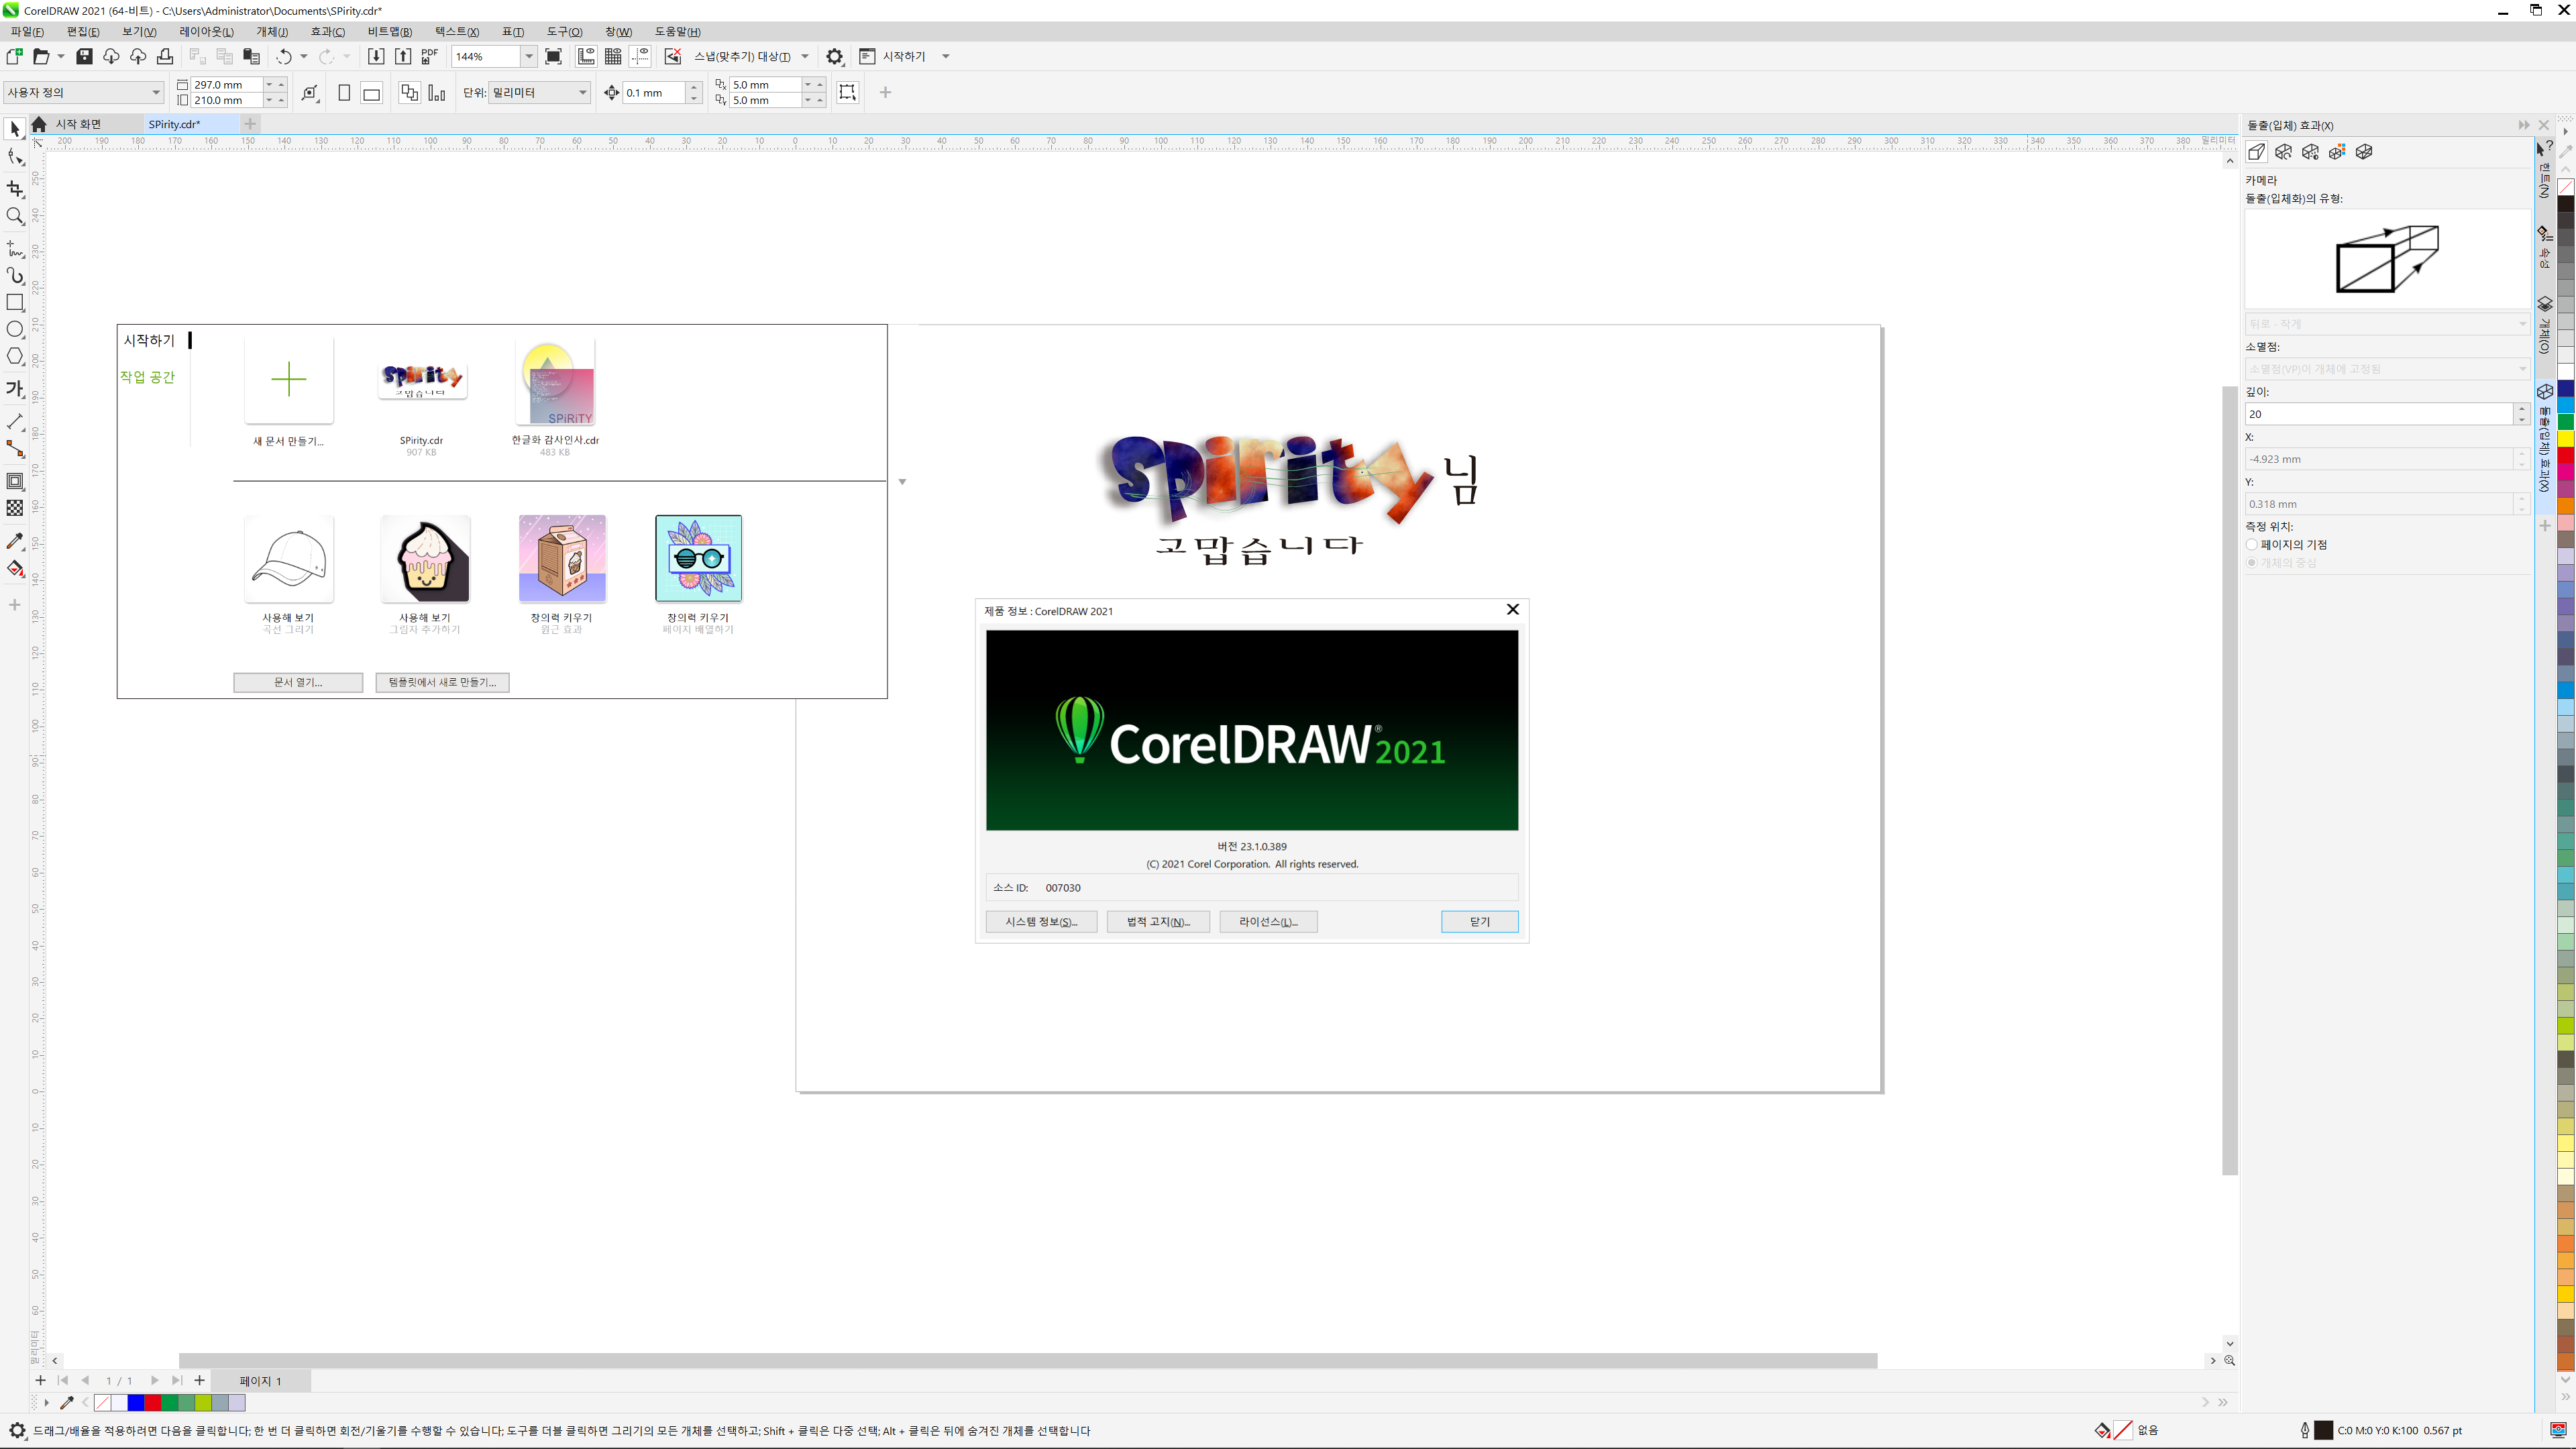This screenshot has width=2576, height=1449.
Task: Select the Pick tool in the toolbox
Action: [x=15, y=129]
